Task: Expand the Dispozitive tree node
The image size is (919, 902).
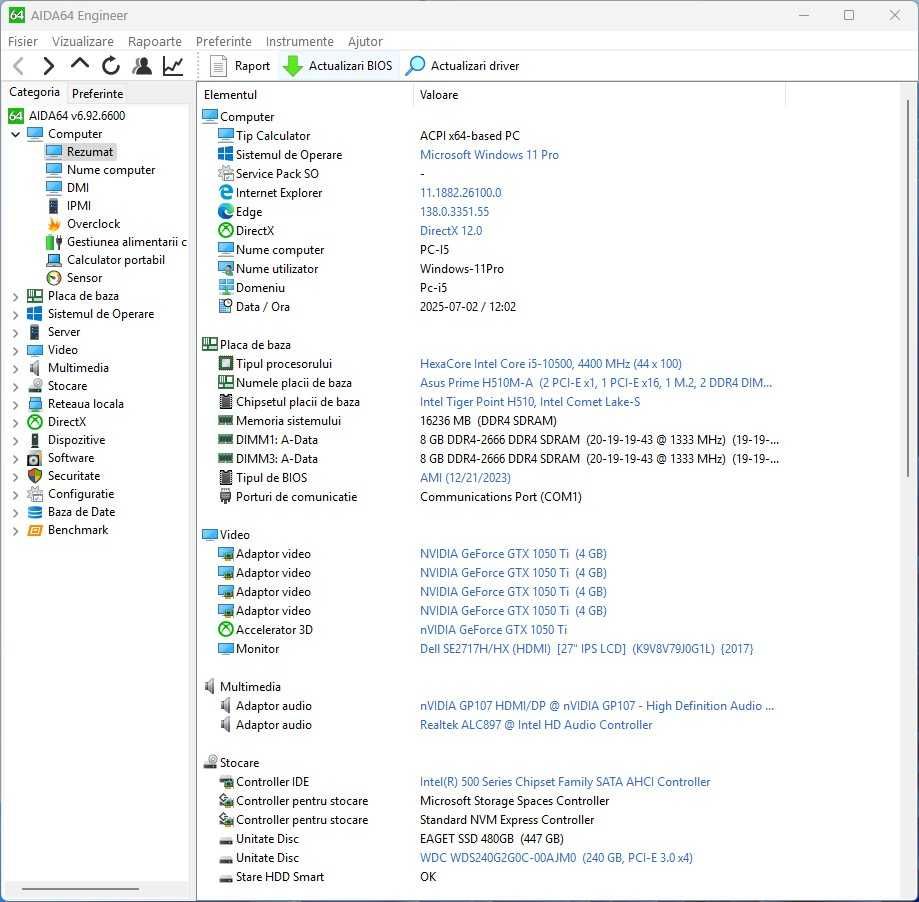Action: [16, 441]
